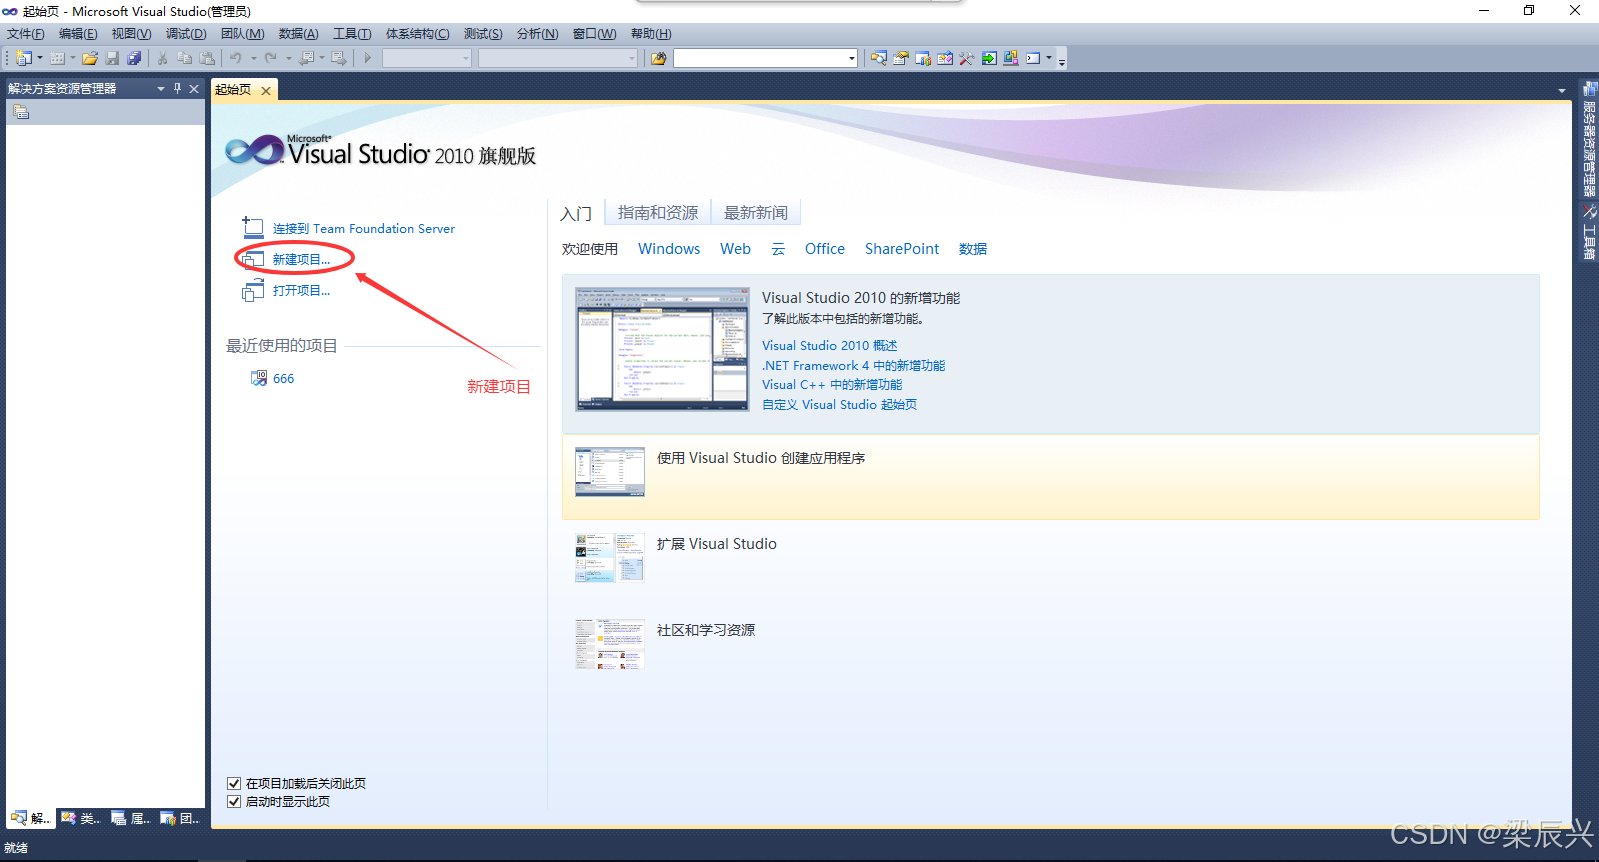Expand the Undo history dropdown arrow
Image resolution: width=1599 pixels, height=862 pixels.
tap(253, 58)
